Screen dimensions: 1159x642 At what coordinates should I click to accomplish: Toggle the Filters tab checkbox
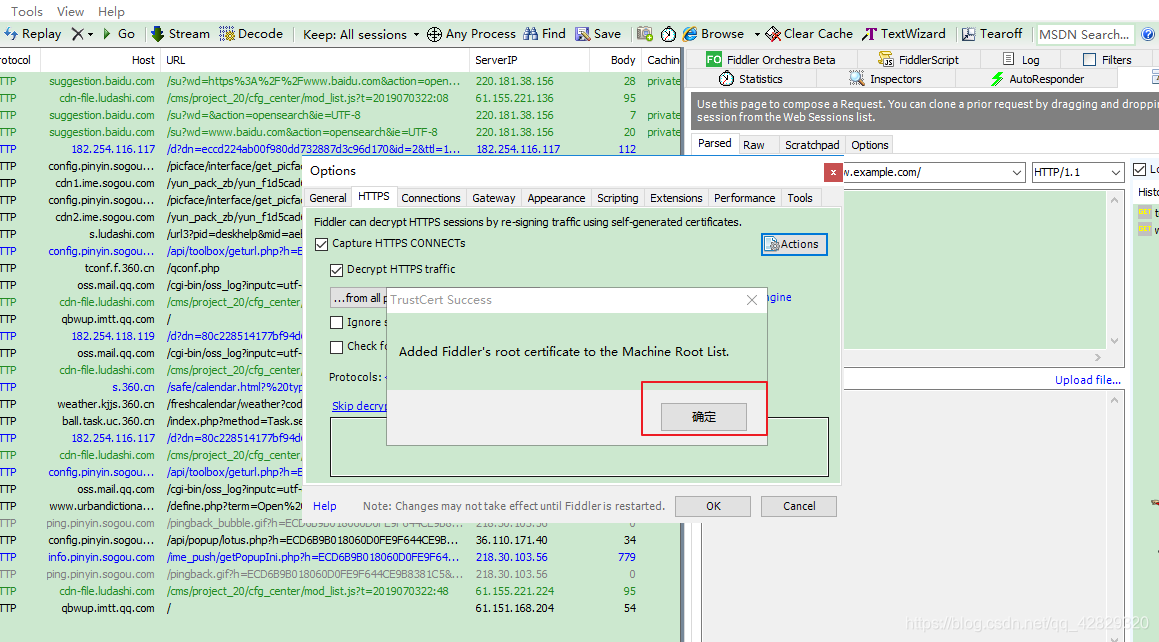coord(1090,59)
